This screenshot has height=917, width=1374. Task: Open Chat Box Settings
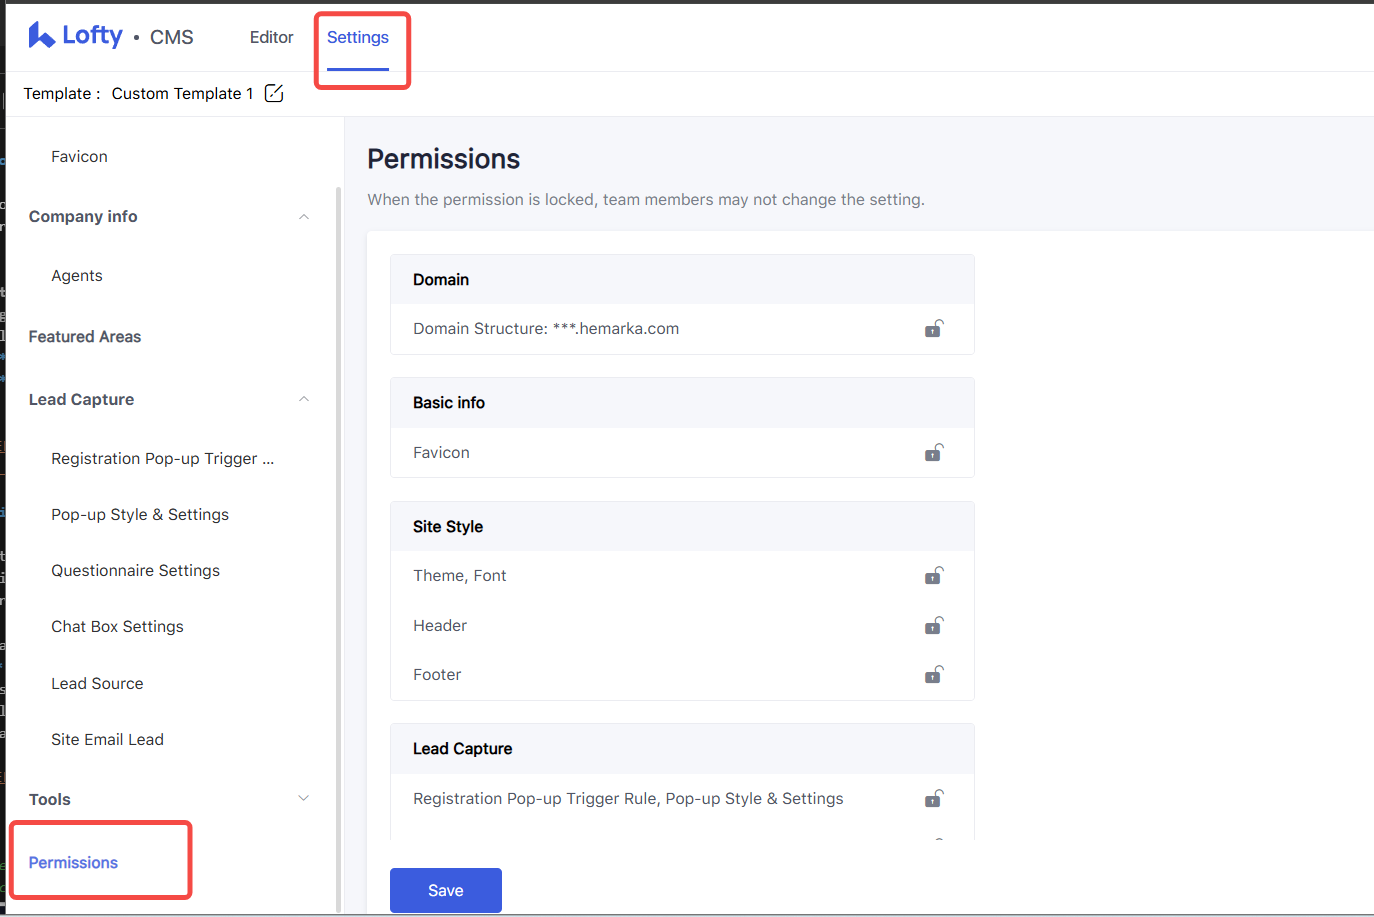[117, 627]
